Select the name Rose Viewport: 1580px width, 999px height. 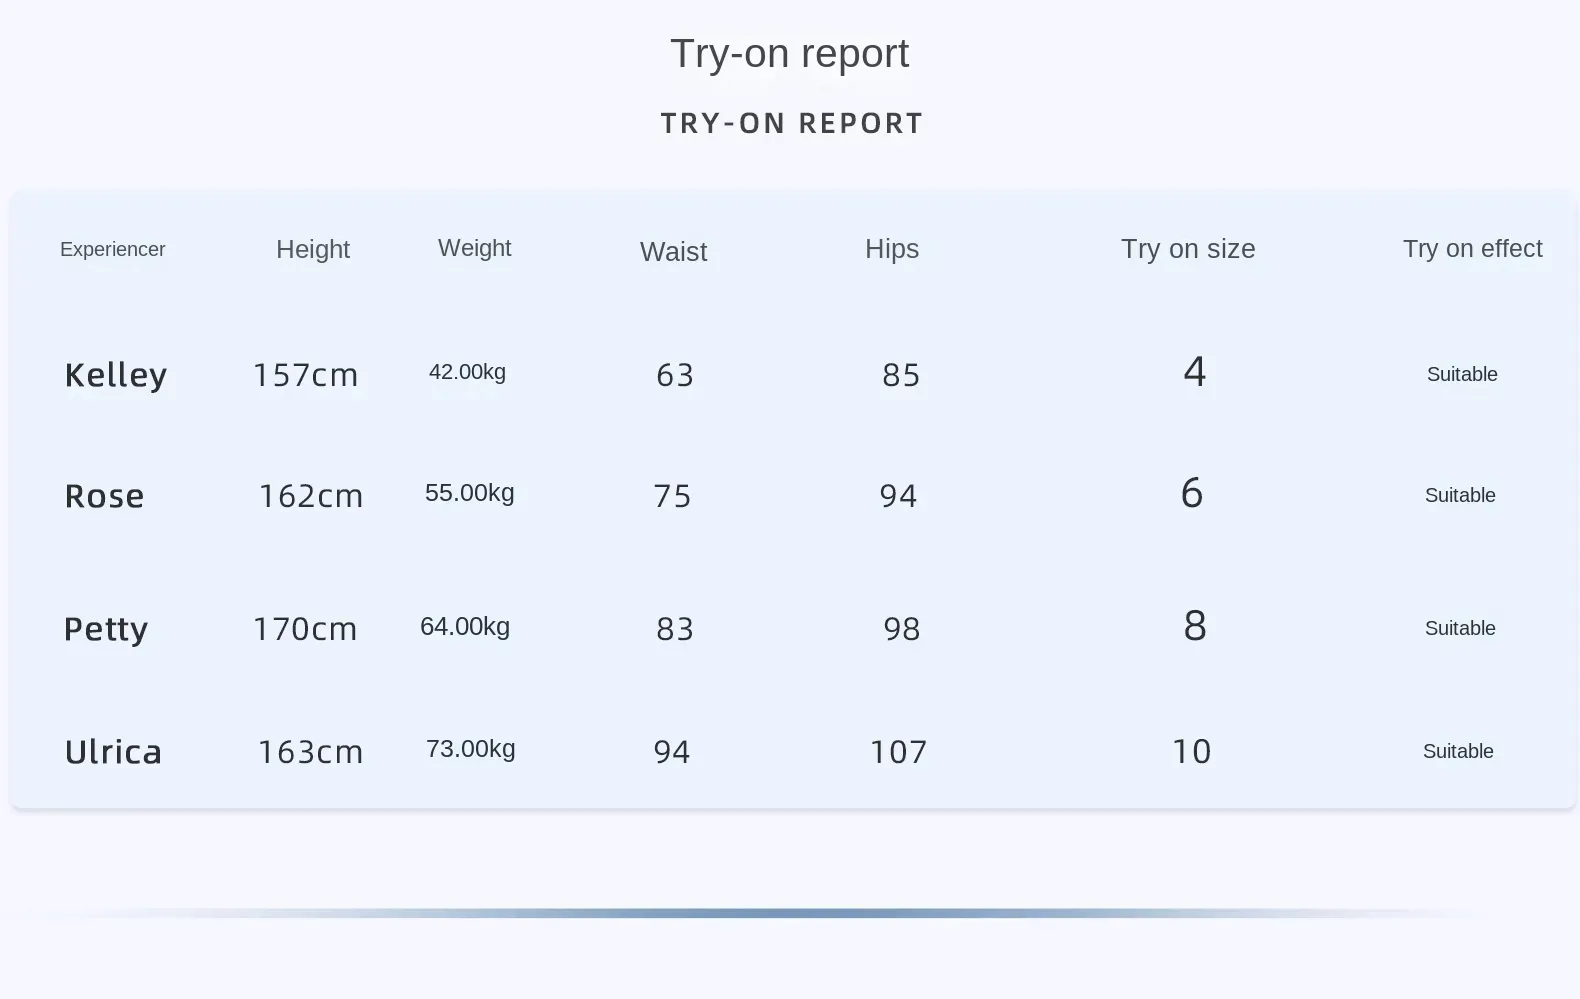point(104,496)
